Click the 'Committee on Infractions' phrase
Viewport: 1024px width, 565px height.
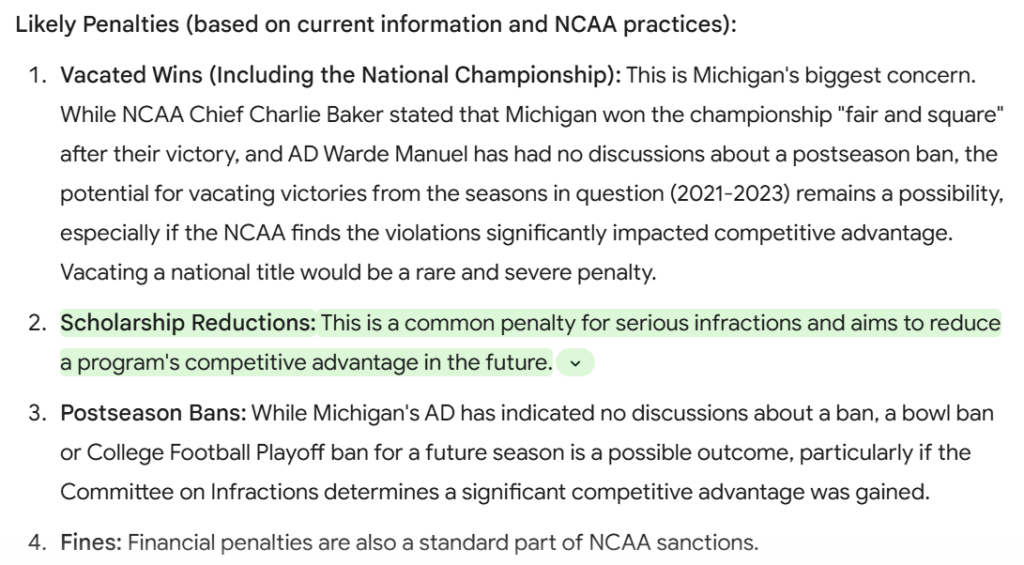[x=189, y=492]
